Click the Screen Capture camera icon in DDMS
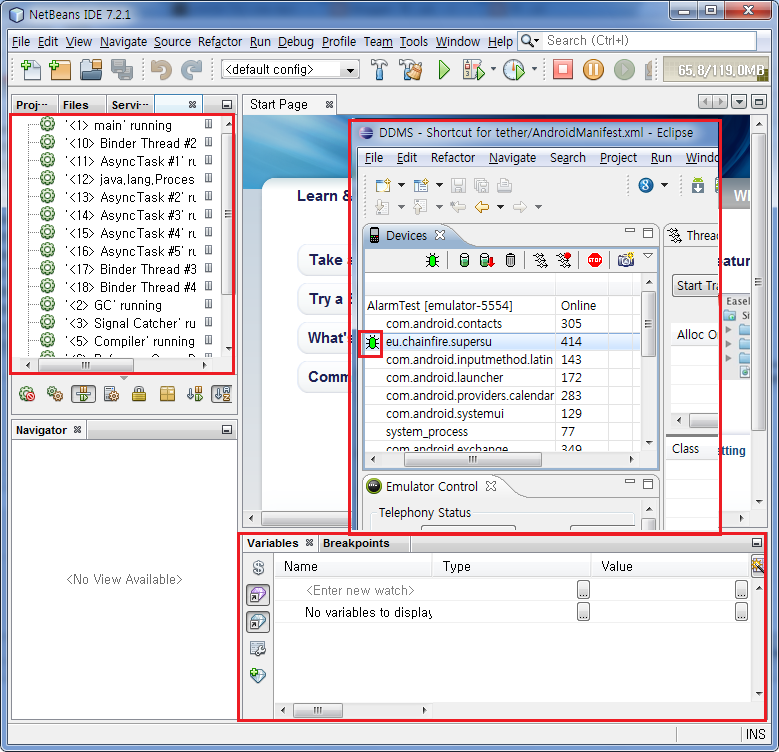779x752 pixels. tap(625, 260)
